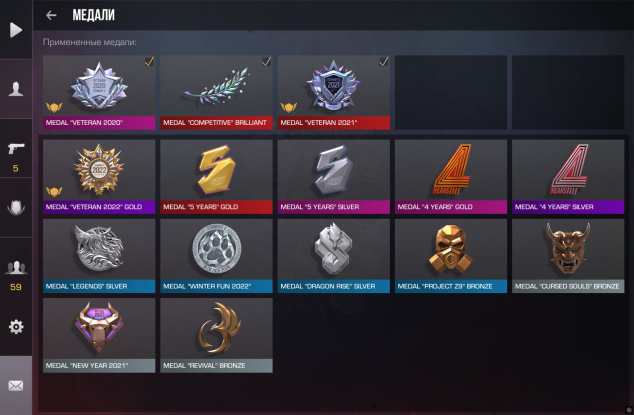Select the New Year 2021 medal
This screenshot has height=415, width=634.
[99, 335]
